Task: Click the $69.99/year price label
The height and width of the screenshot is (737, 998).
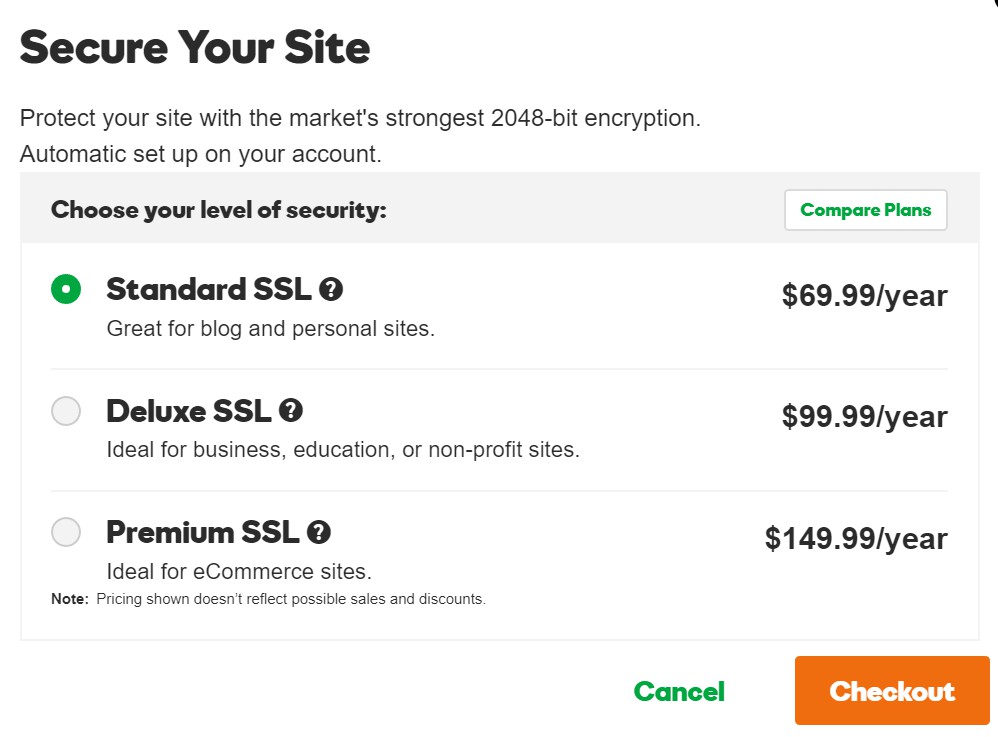Action: 864,295
